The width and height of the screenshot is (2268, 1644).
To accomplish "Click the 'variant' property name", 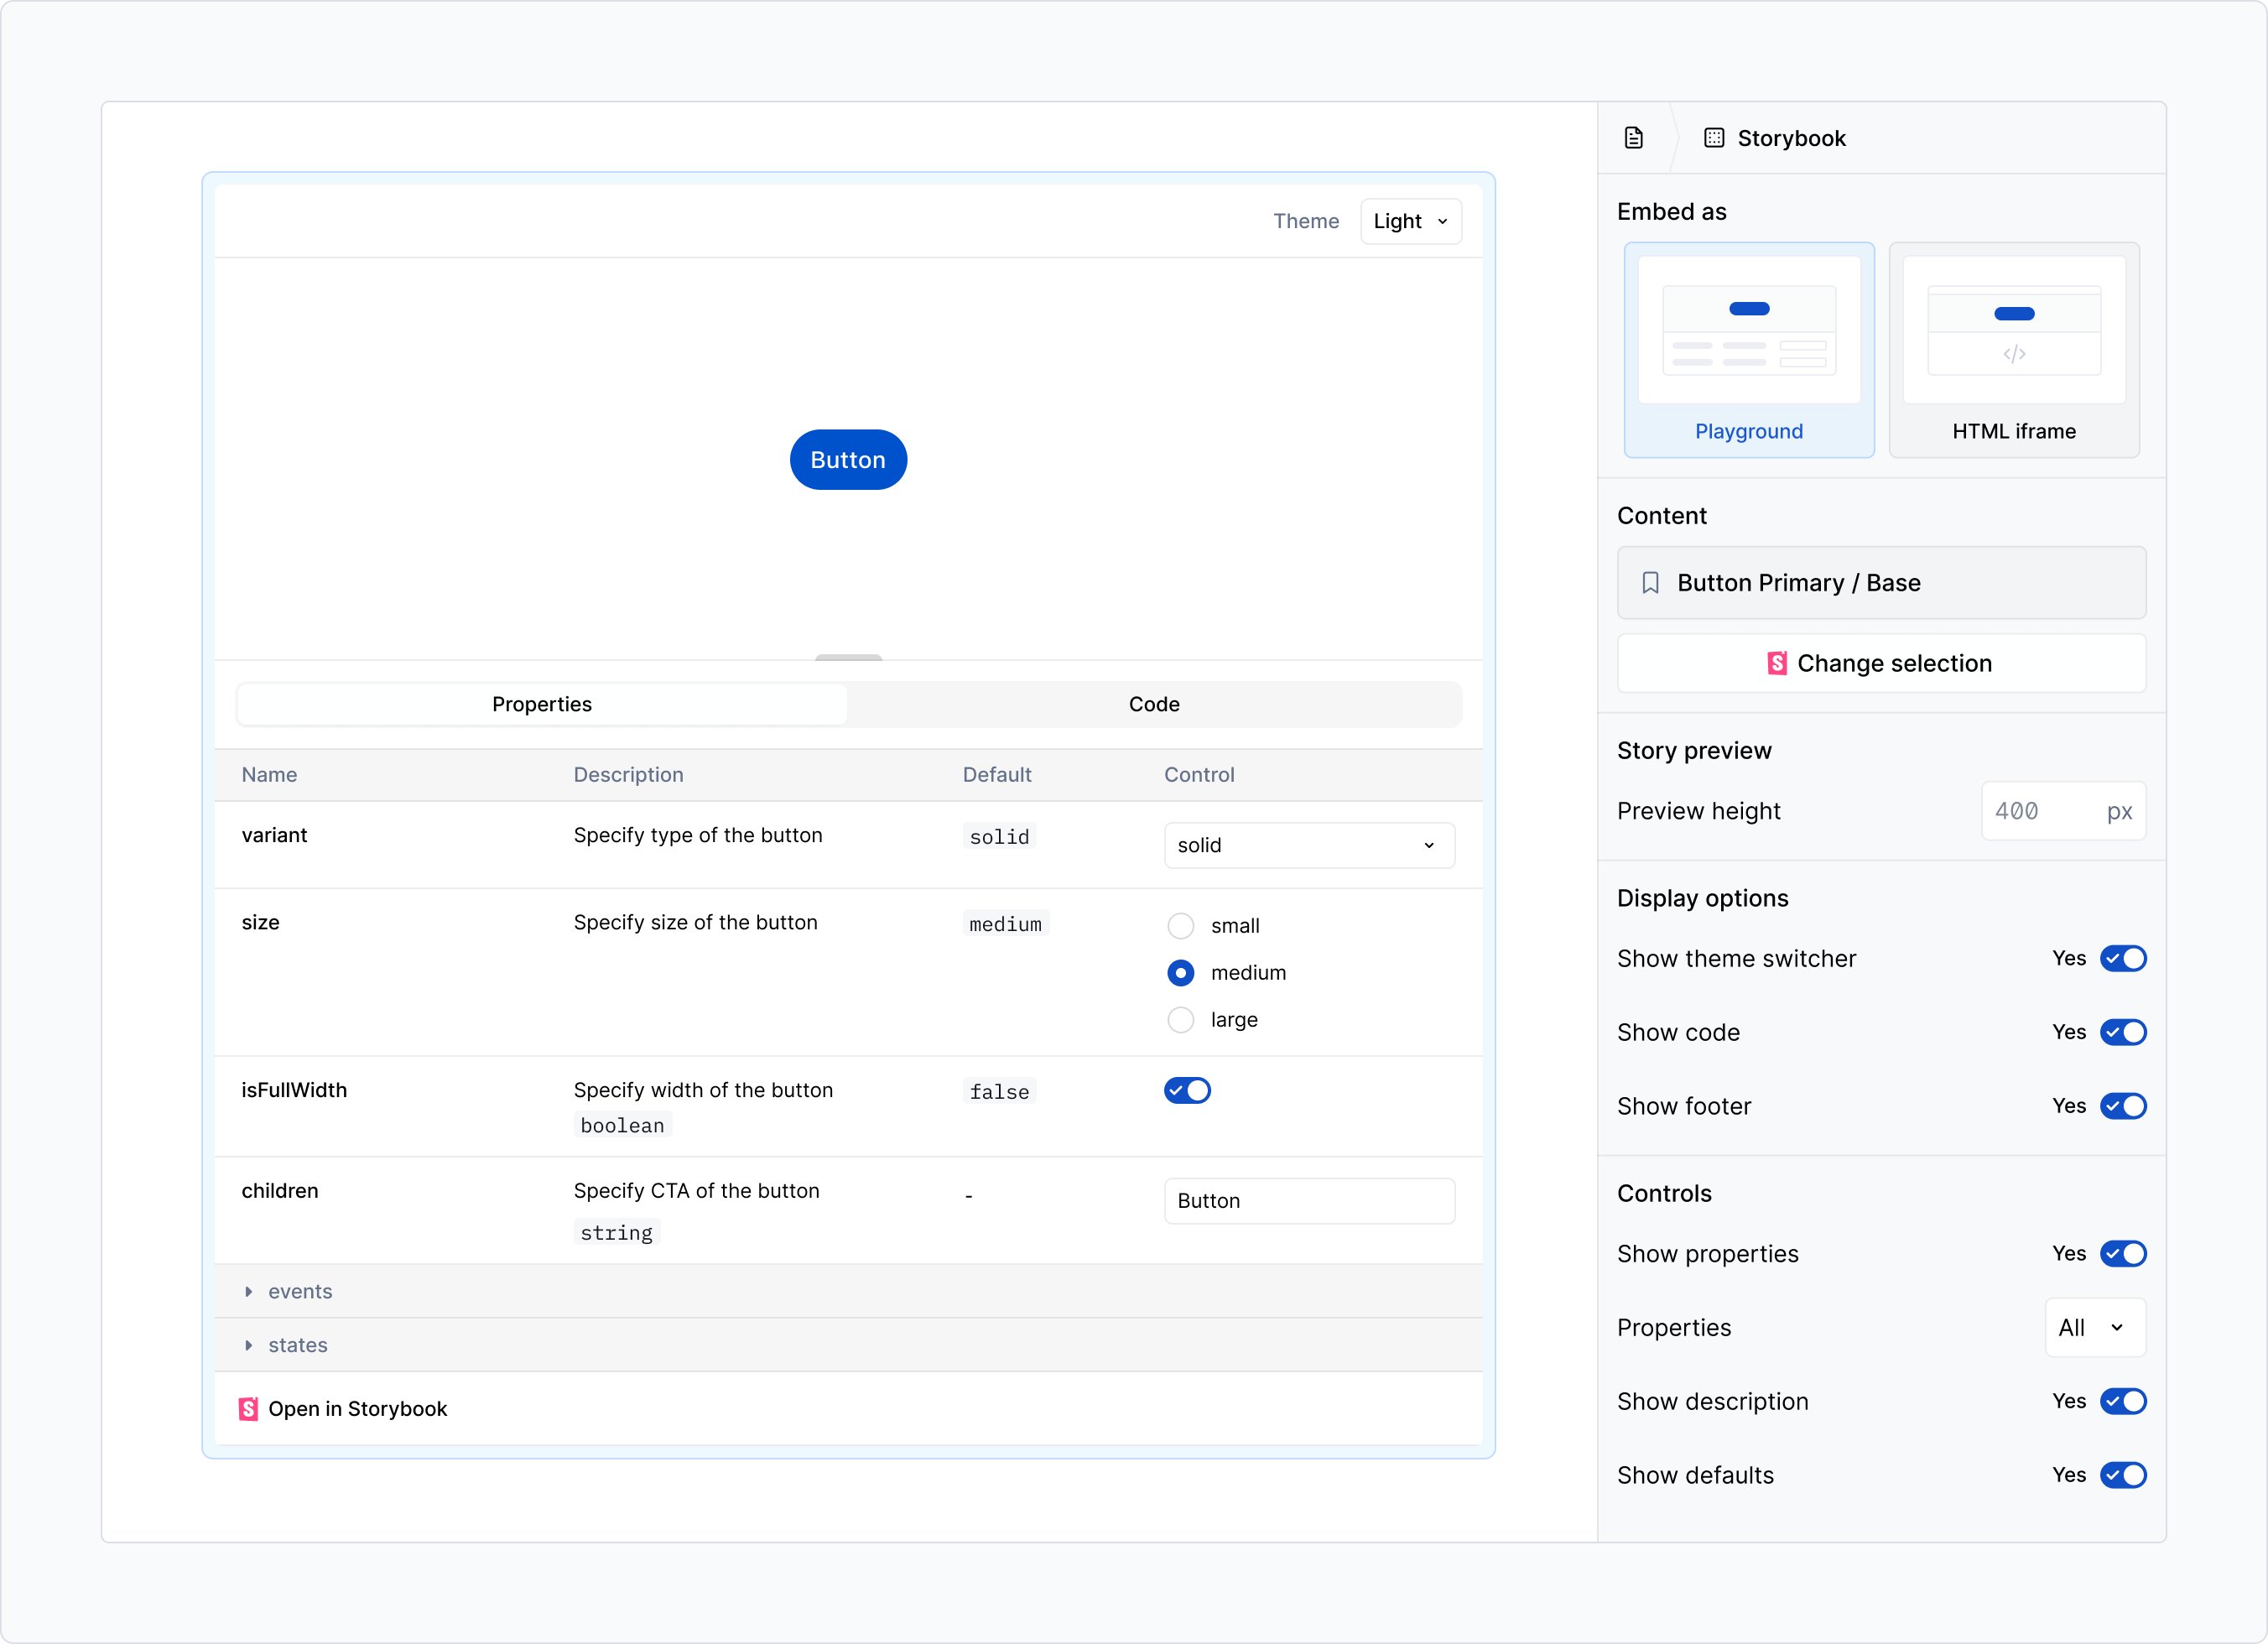I will (x=274, y=835).
